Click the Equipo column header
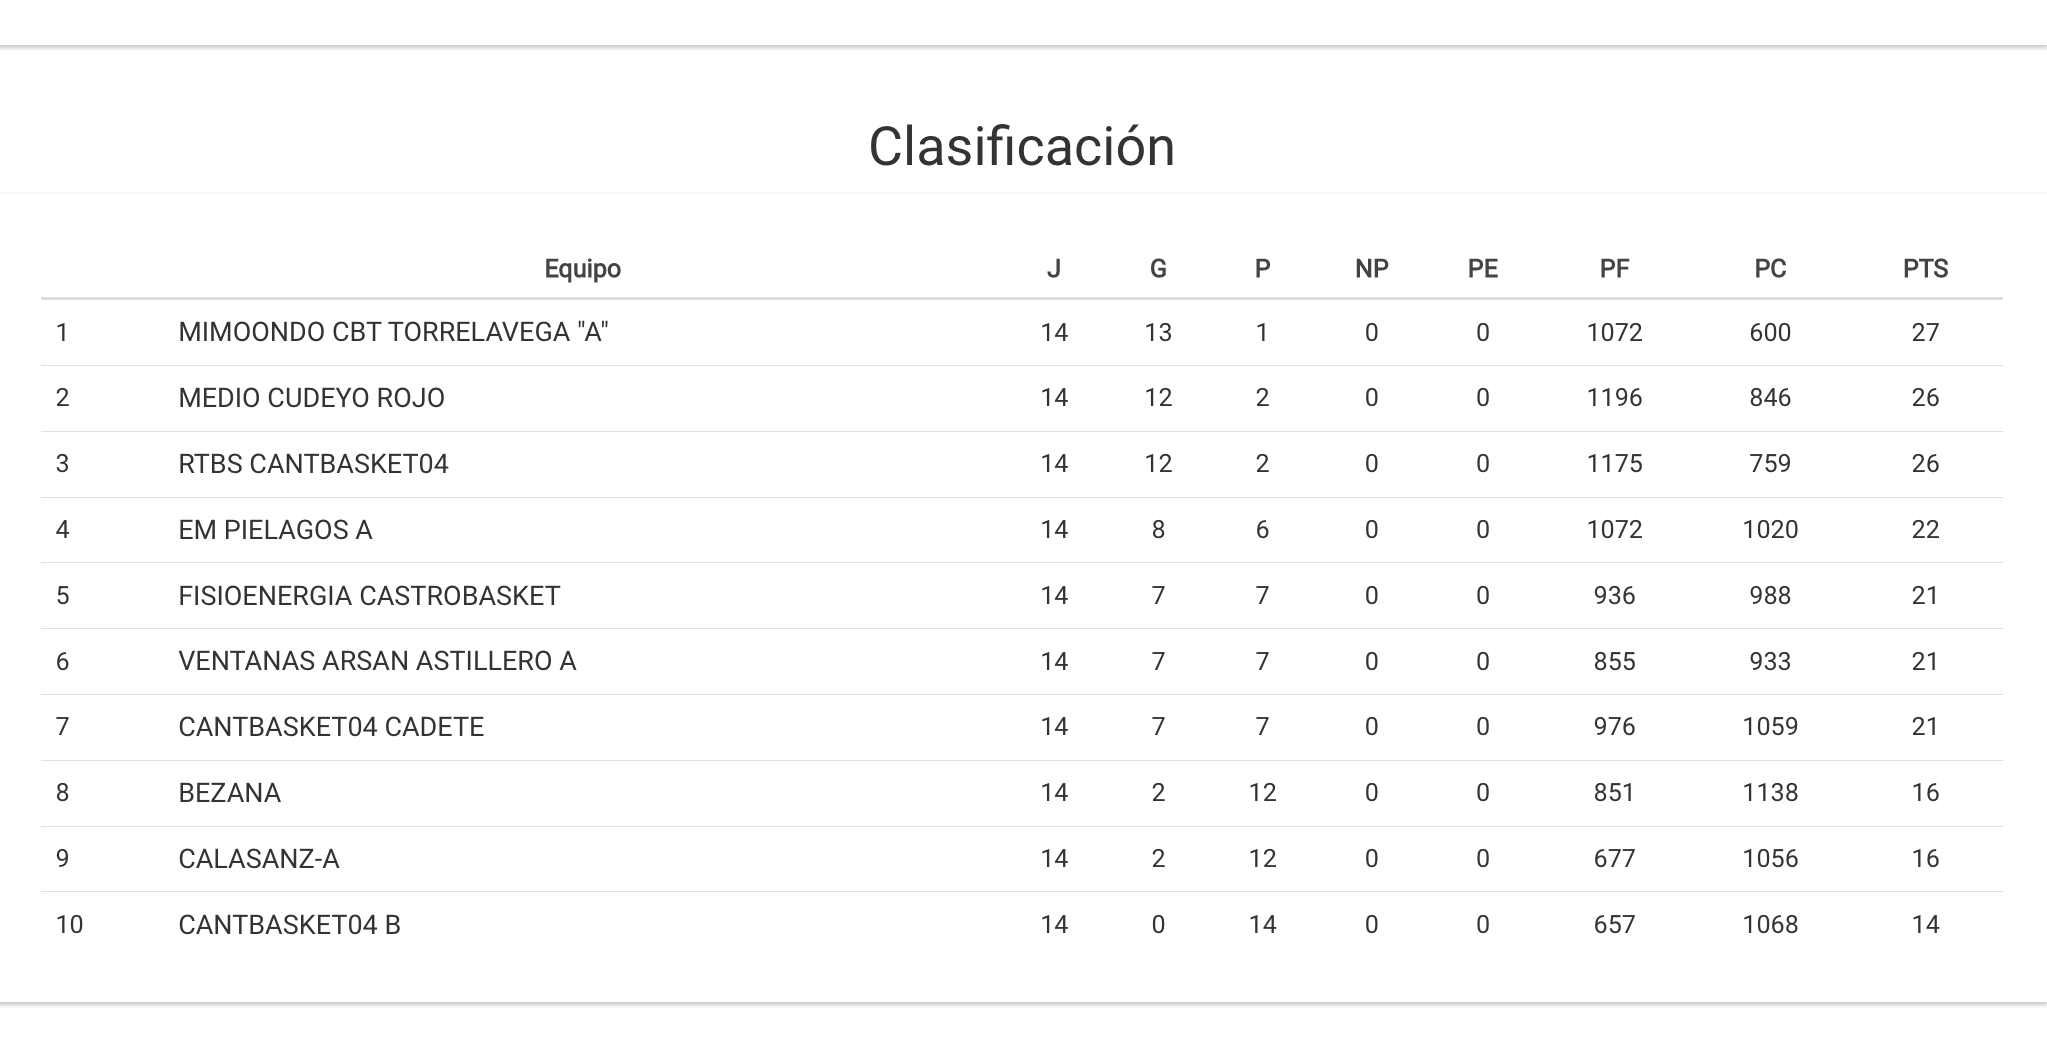 [582, 269]
